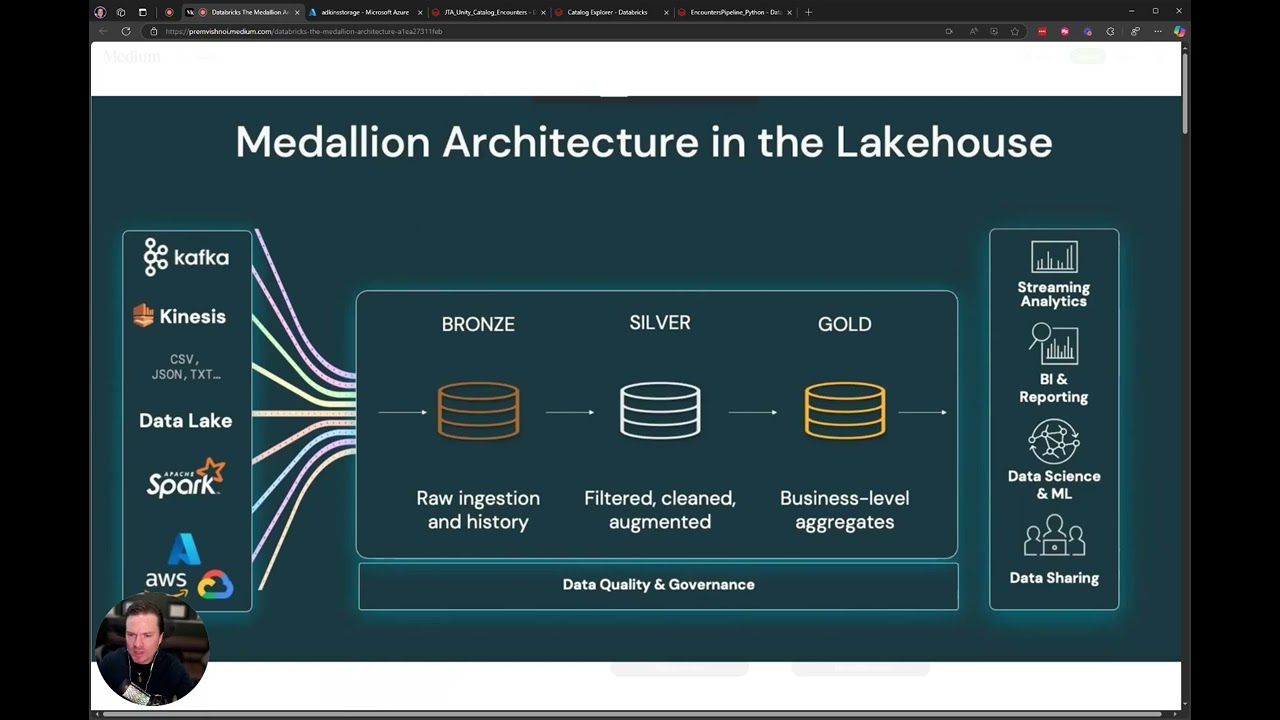Go back with the browser back arrow
This screenshot has height=720, width=1280.
click(x=103, y=31)
